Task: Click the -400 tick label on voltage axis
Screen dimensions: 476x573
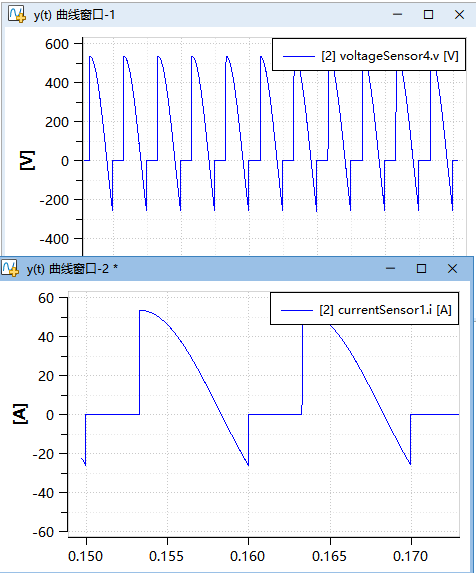Action: [54, 239]
